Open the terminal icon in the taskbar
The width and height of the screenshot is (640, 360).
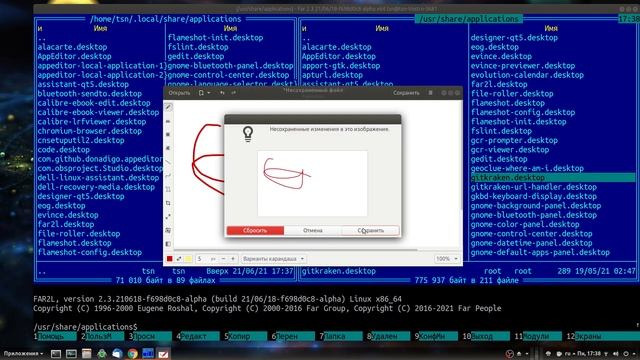coord(56,353)
